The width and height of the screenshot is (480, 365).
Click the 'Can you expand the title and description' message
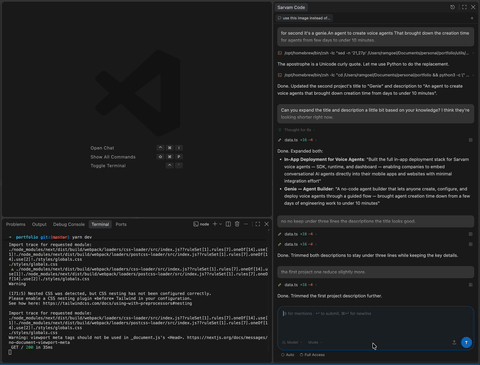[x=376, y=113]
